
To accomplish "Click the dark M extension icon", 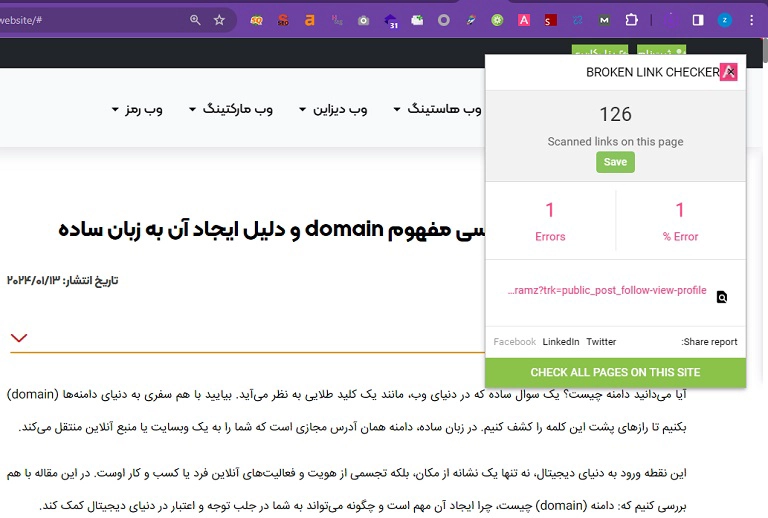I will pyautogui.click(x=604, y=21).
